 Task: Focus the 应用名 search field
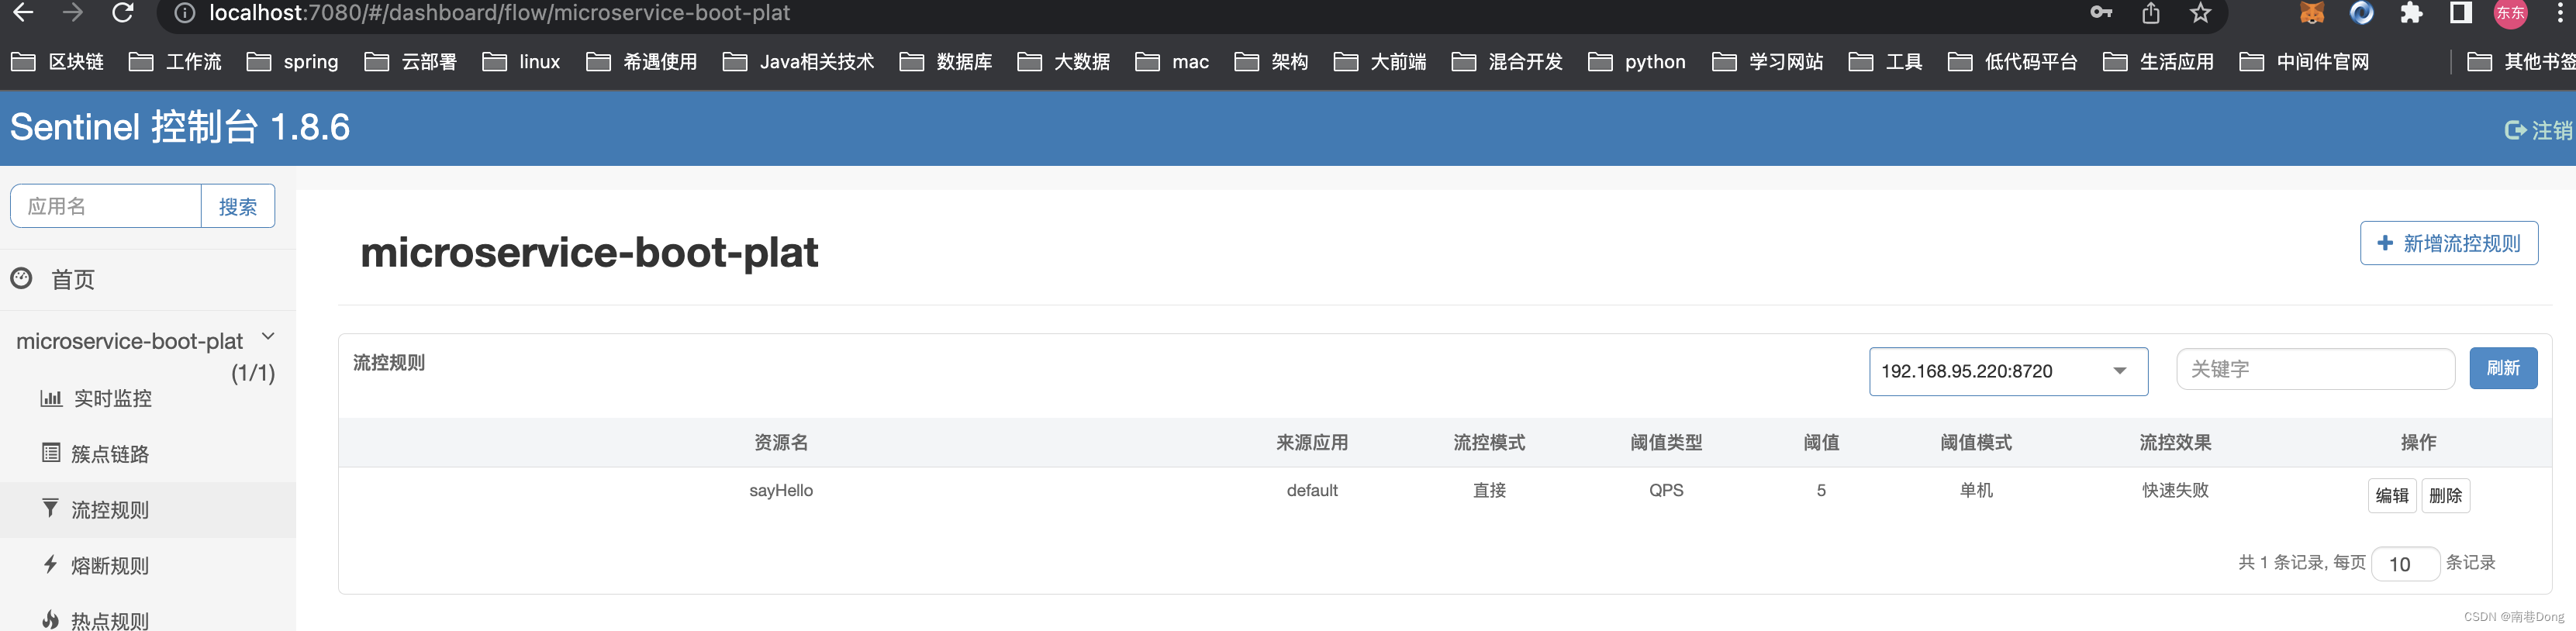click(106, 206)
